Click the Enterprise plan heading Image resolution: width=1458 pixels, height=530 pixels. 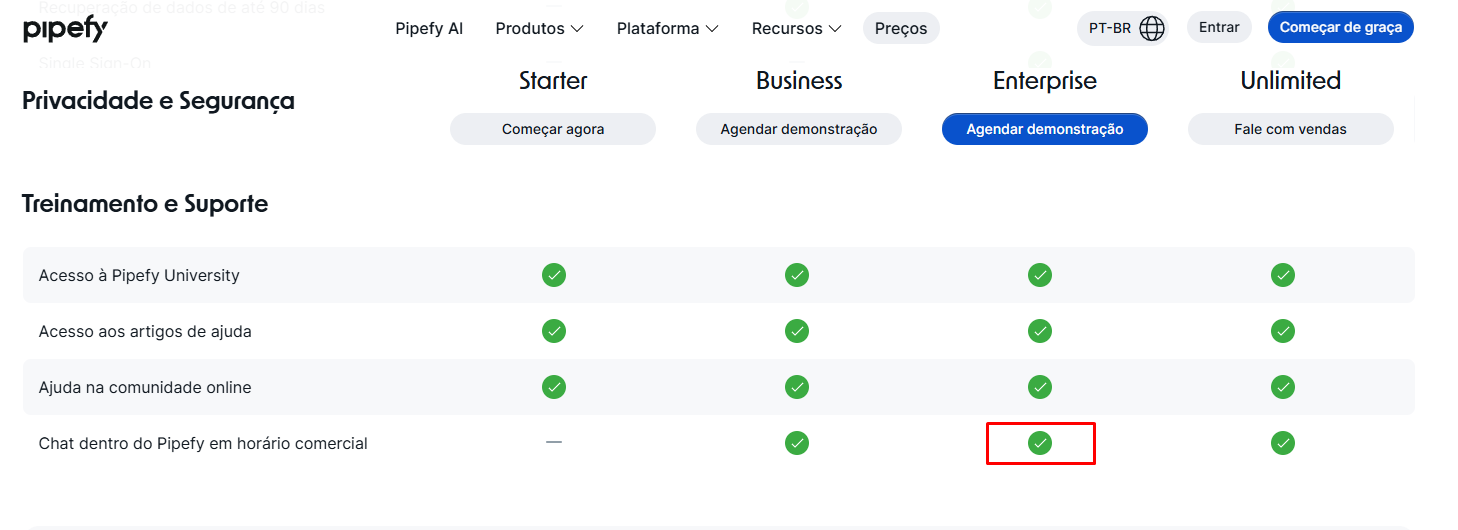click(1045, 81)
